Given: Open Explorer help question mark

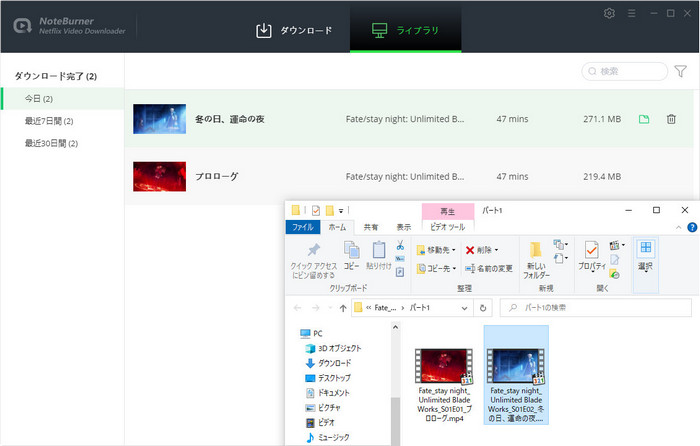Looking at the screenshot, I should coord(692,227).
